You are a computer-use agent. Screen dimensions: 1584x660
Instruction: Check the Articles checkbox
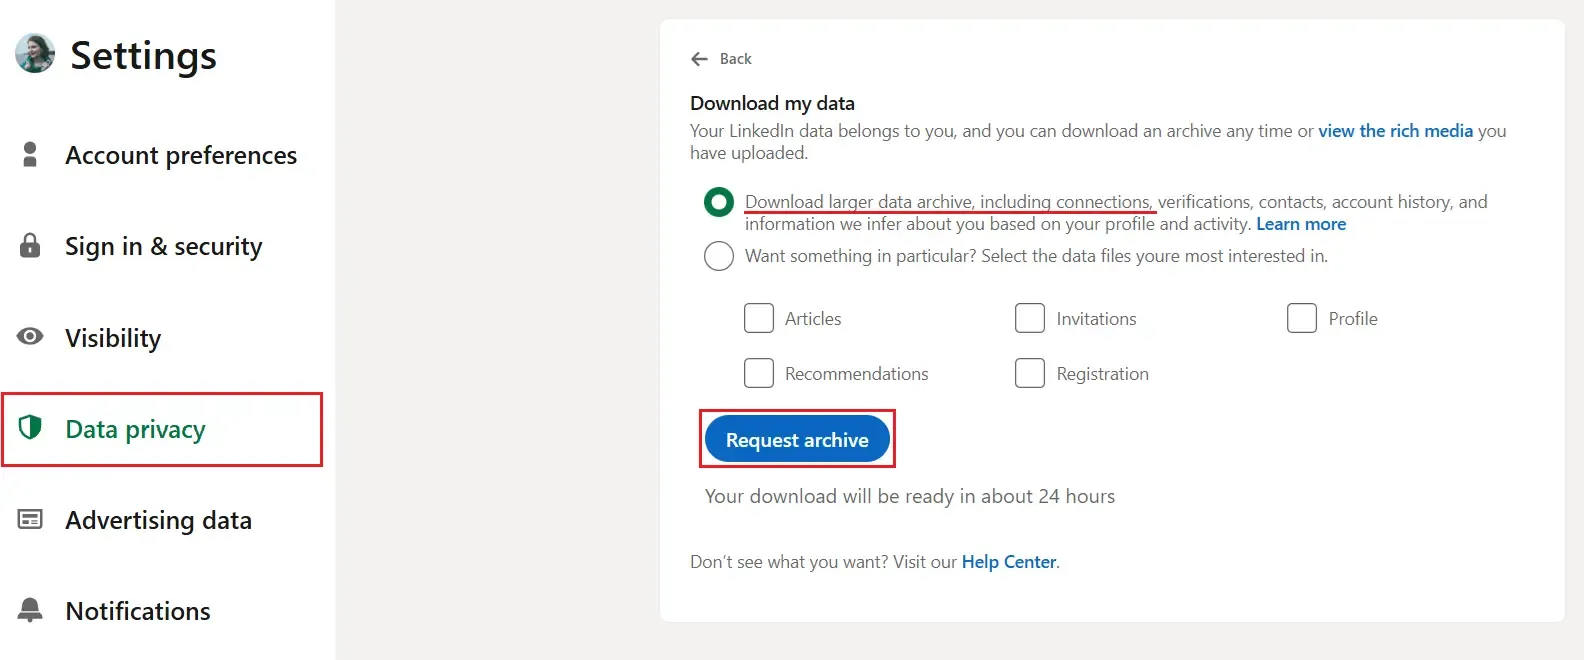[x=759, y=318]
